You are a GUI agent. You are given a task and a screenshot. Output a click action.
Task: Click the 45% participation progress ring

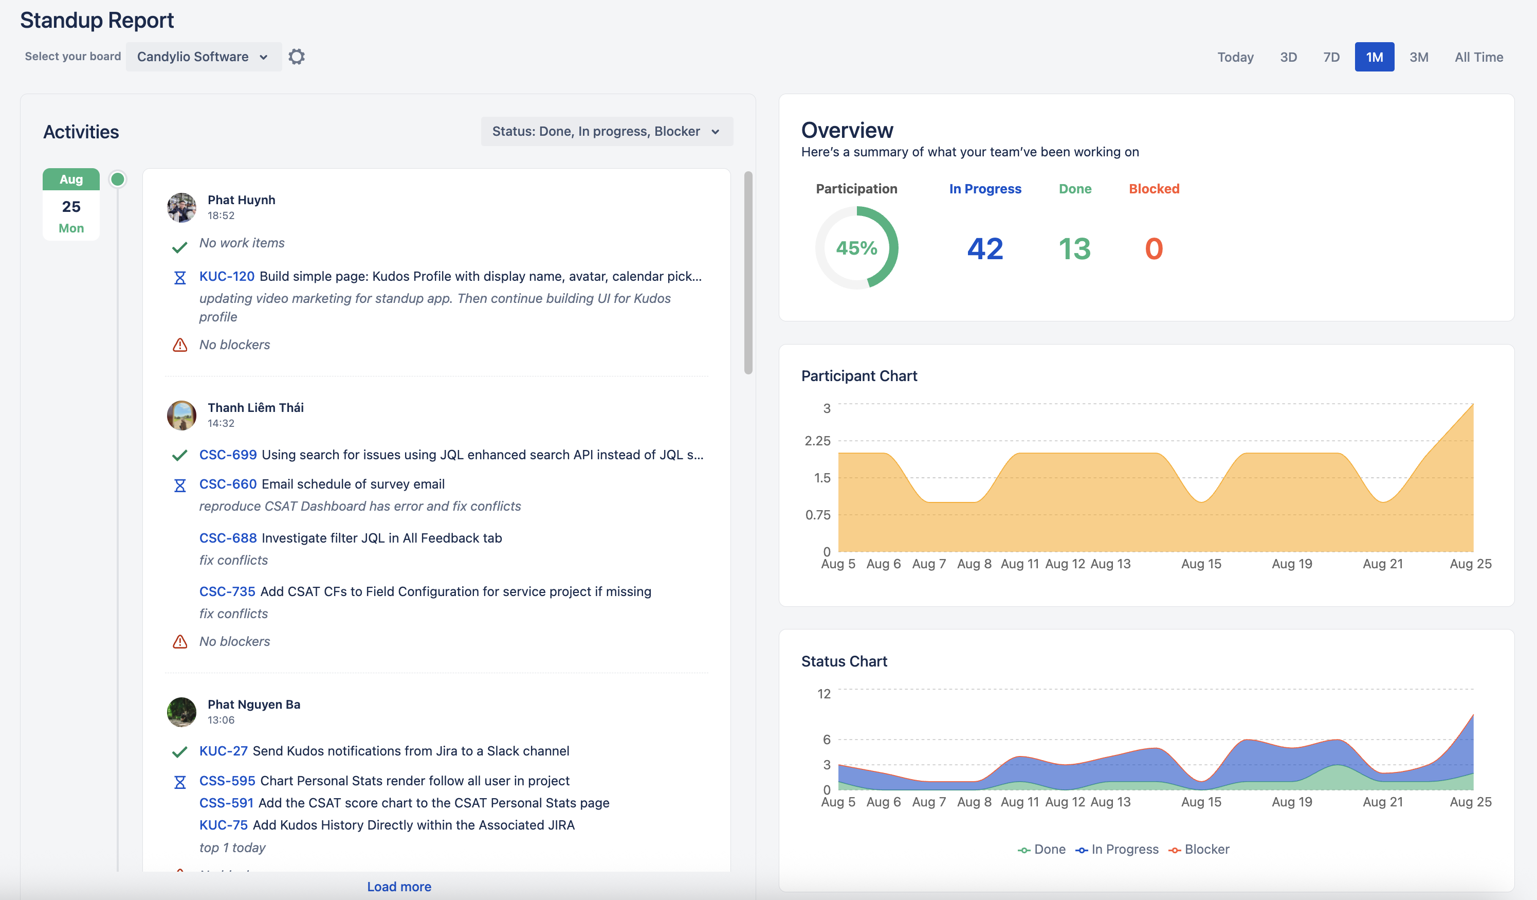pos(857,248)
